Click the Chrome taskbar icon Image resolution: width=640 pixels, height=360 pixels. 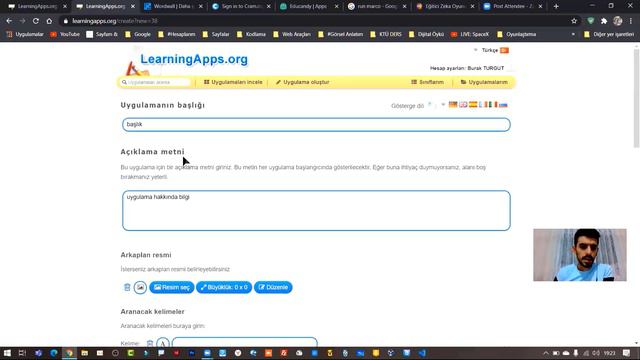pos(69,353)
